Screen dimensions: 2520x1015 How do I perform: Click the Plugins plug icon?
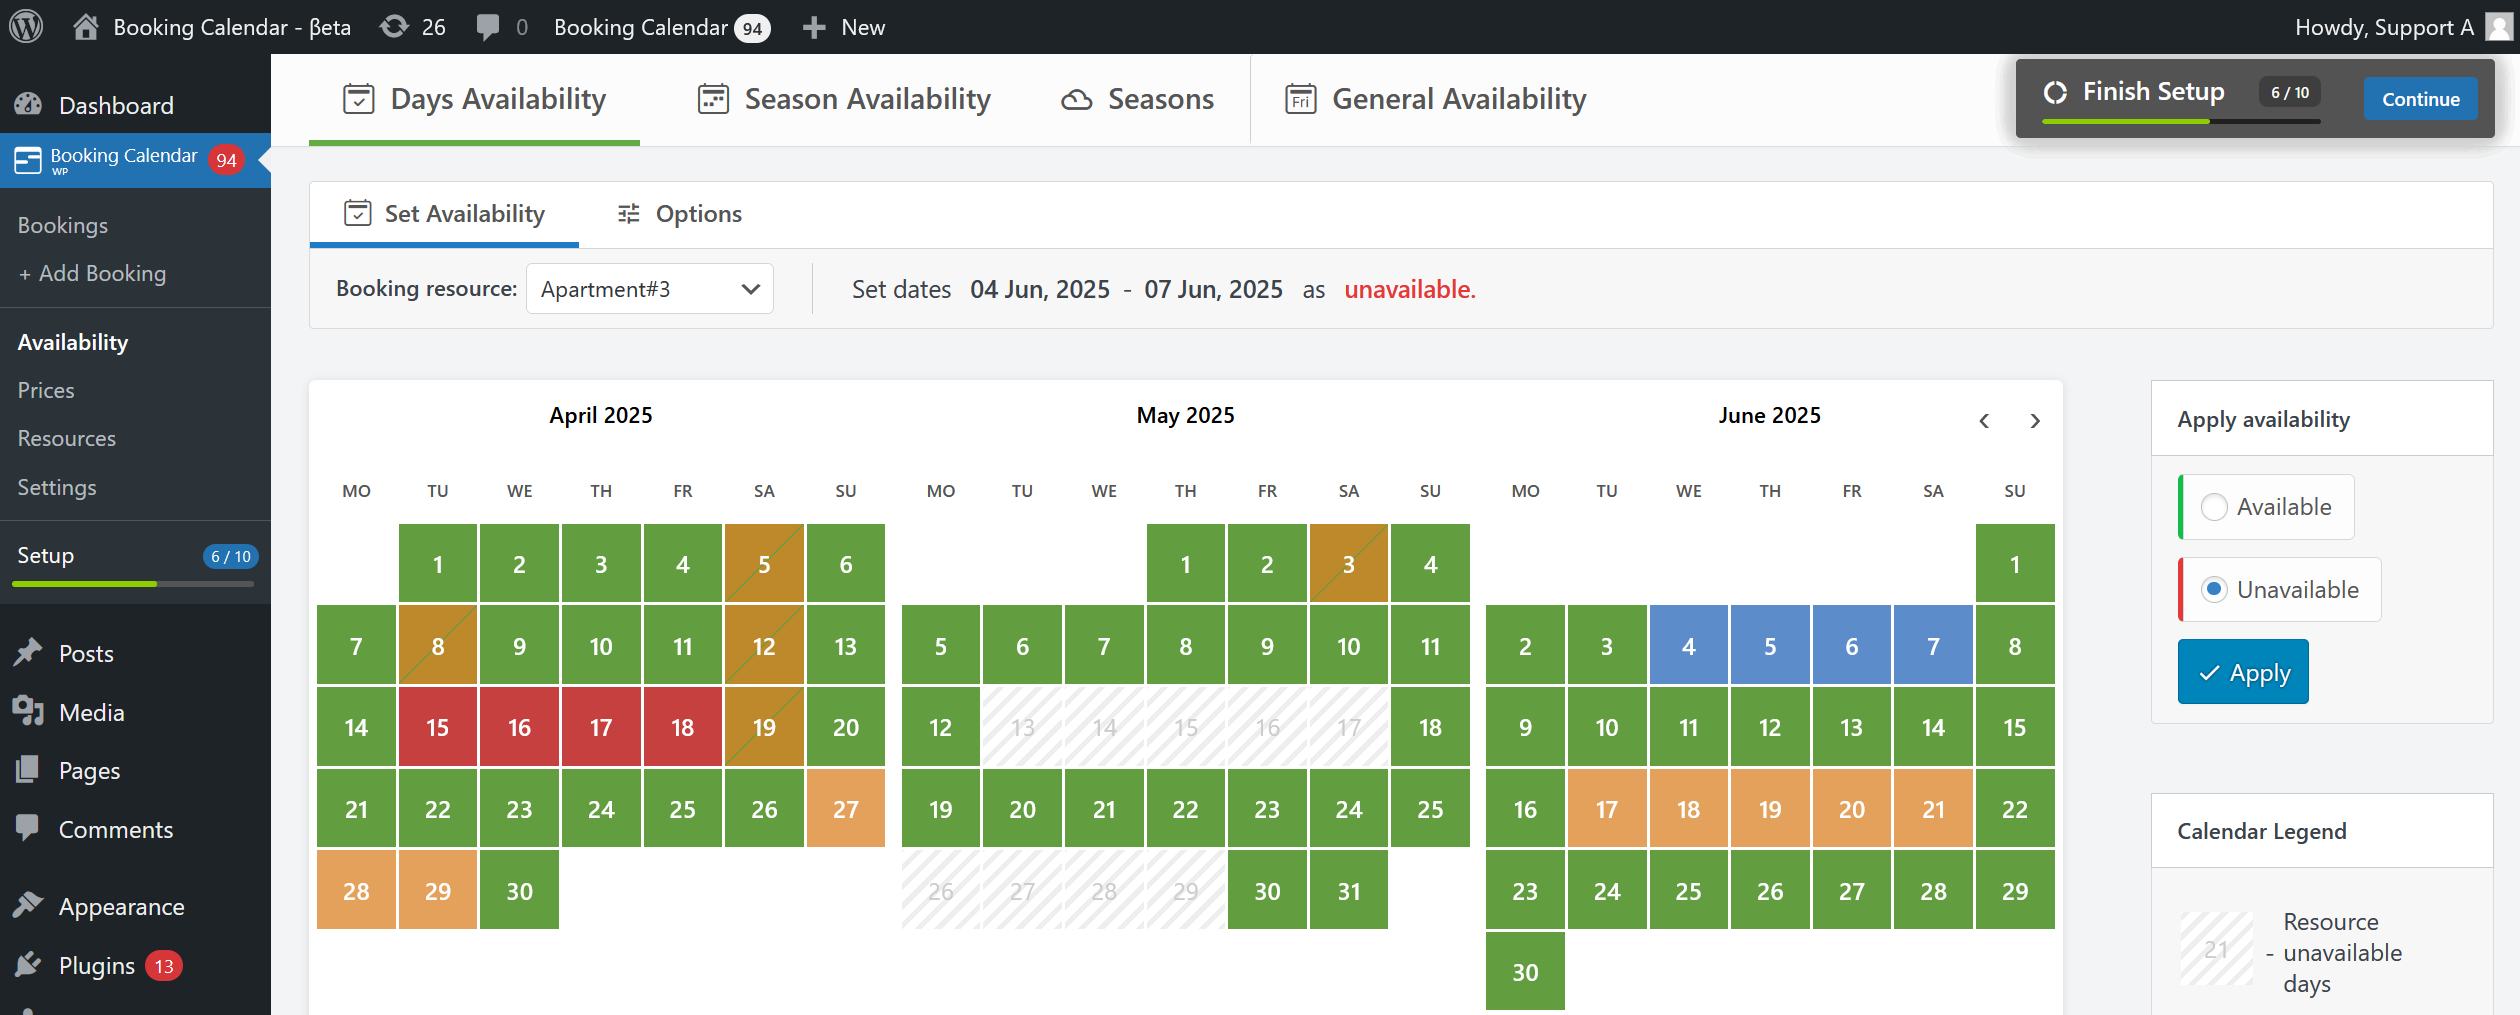28,965
